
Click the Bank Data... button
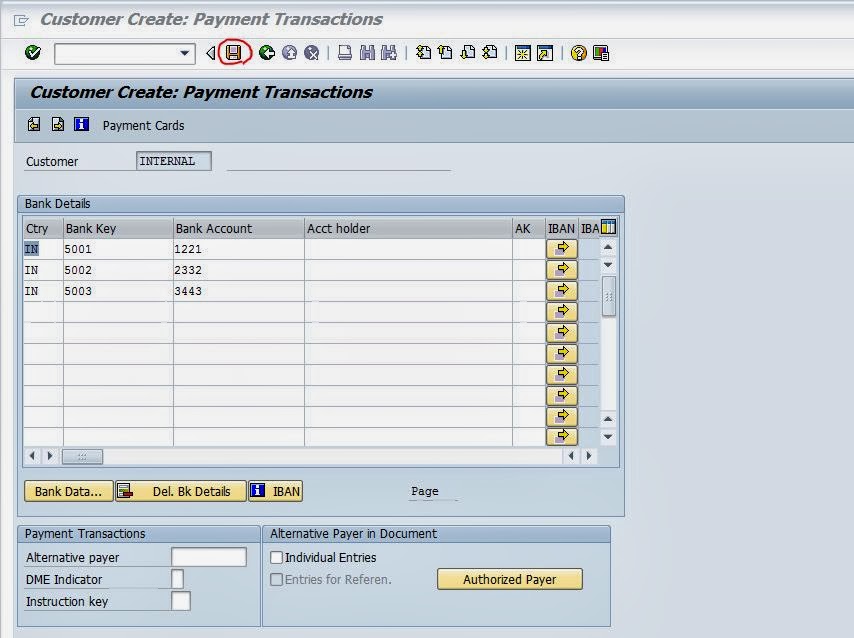click(x=68, y=491)
